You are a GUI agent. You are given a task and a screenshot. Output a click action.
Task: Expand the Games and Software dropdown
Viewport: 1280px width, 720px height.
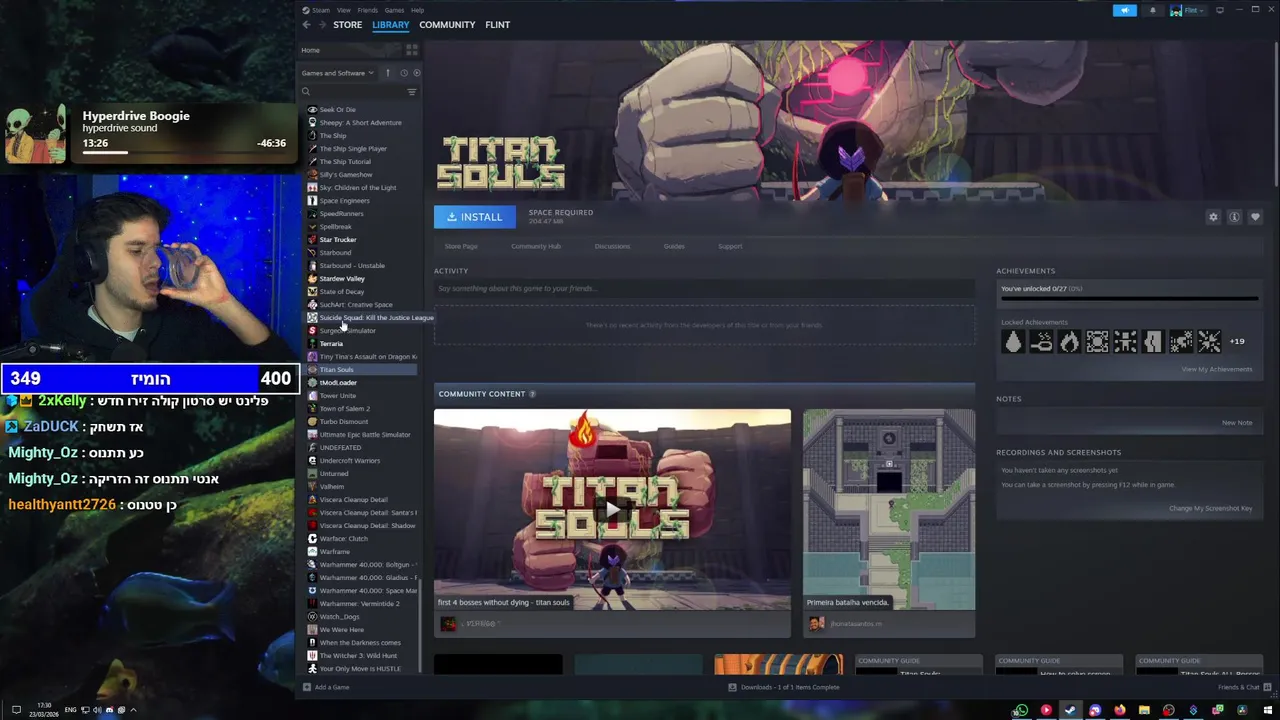point(338,73)
